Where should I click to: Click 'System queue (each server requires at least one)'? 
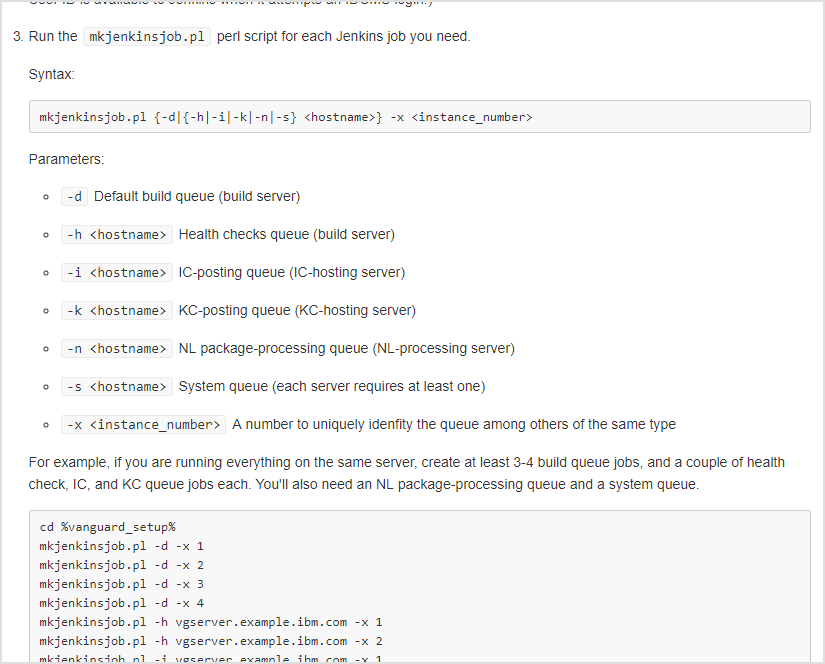[x=332, y=387]
